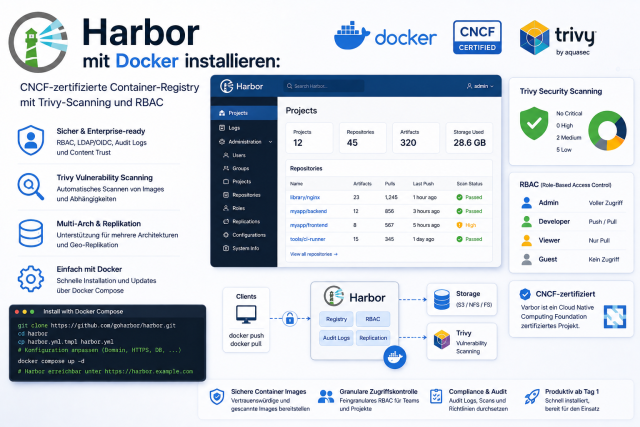Screen dimensions: 640x427
Task: Click the padlock icon between Clients and Harbor
Action: (x=289, y=318)
